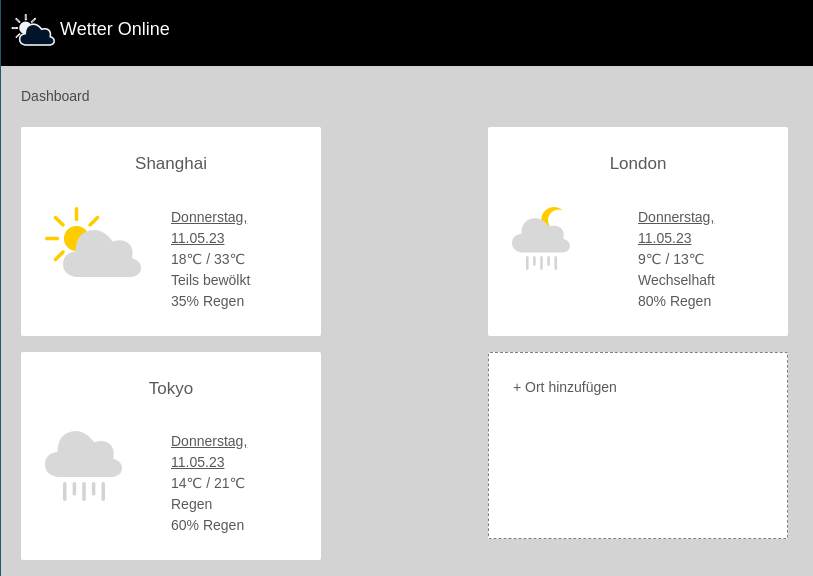Image resolution: width=813 pixels, height=576 pixels.
Task: Open London's Donnerstag, 11.05.23 date link
Action: click(676, 228)
